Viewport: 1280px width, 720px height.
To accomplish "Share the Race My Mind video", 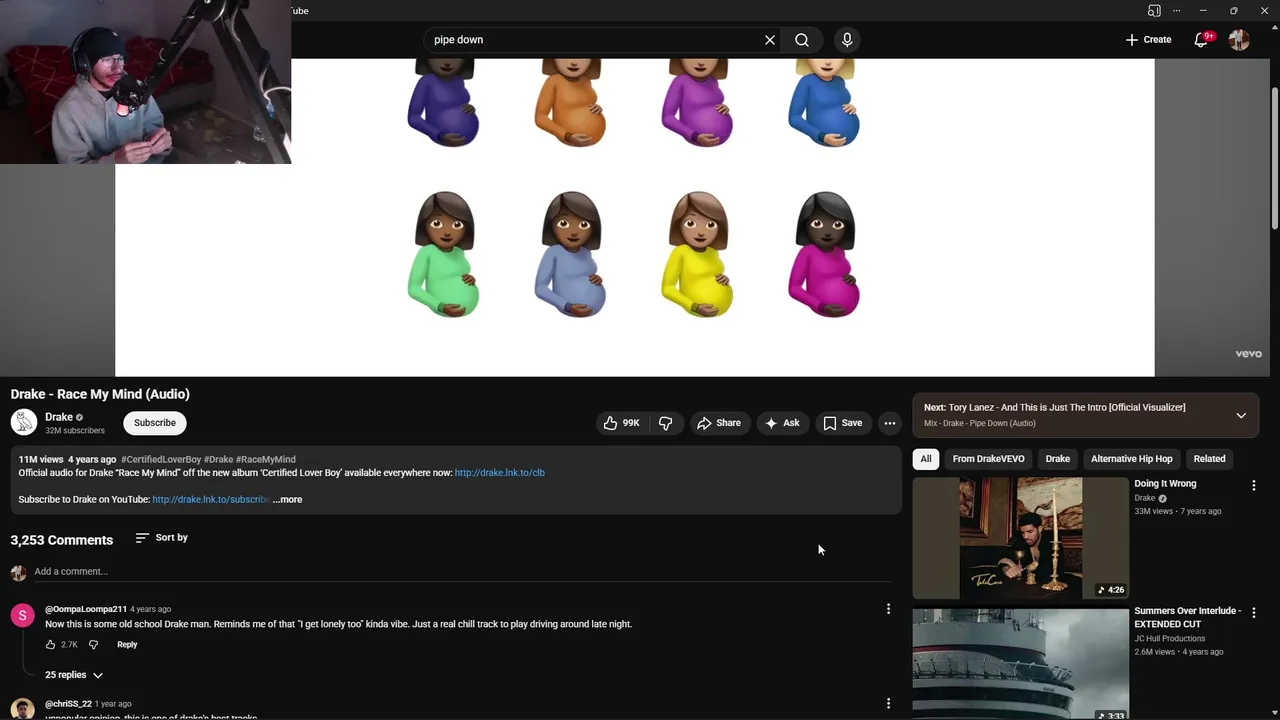I will (719, 423).
